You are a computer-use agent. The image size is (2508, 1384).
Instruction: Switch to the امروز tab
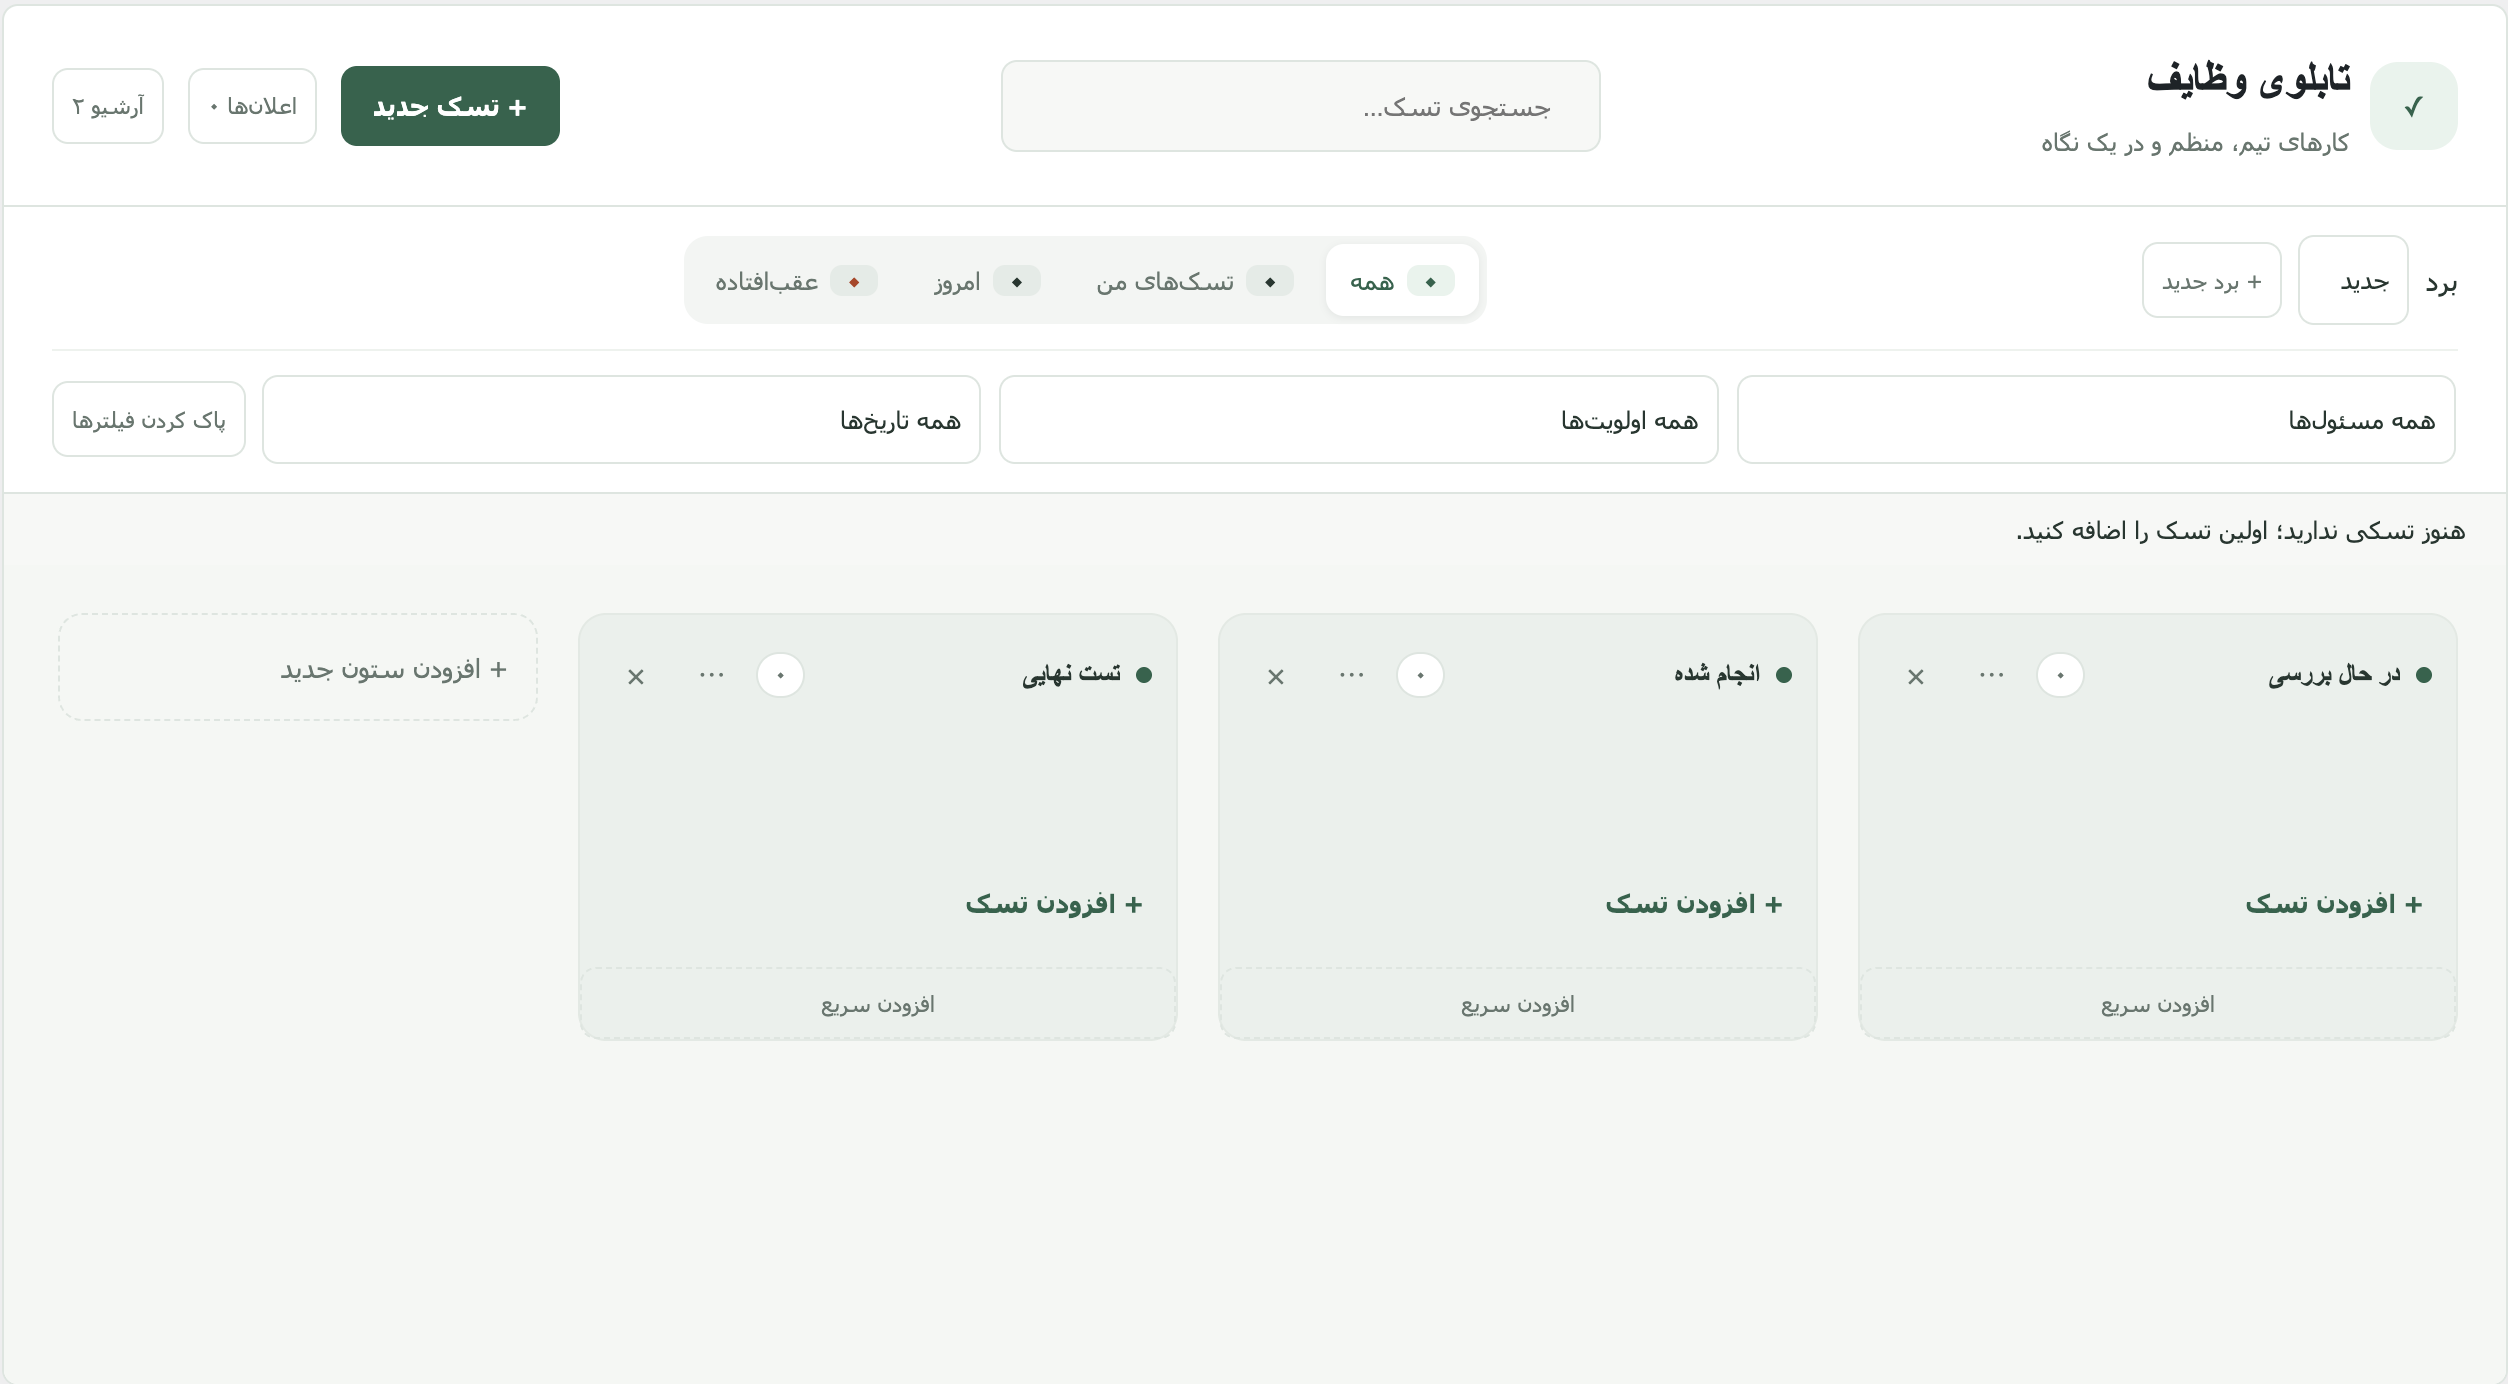coord(987,281)
